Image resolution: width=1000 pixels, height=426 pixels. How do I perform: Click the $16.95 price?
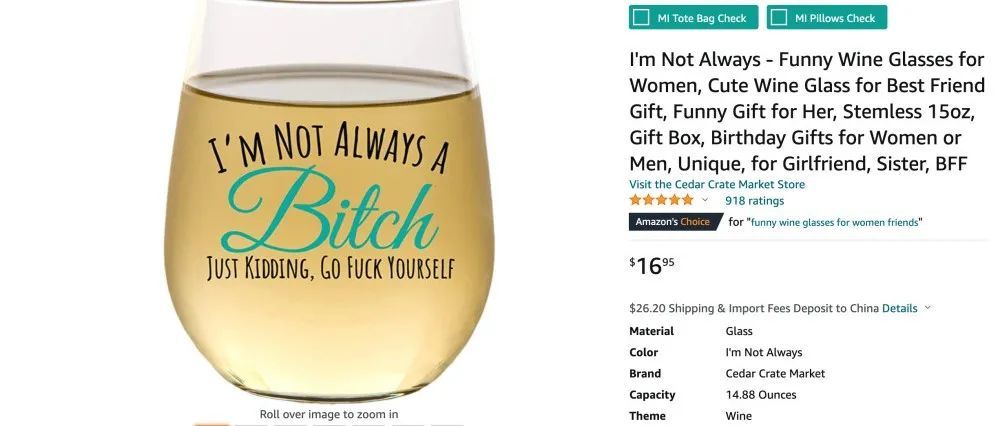[x=652, y=265]
